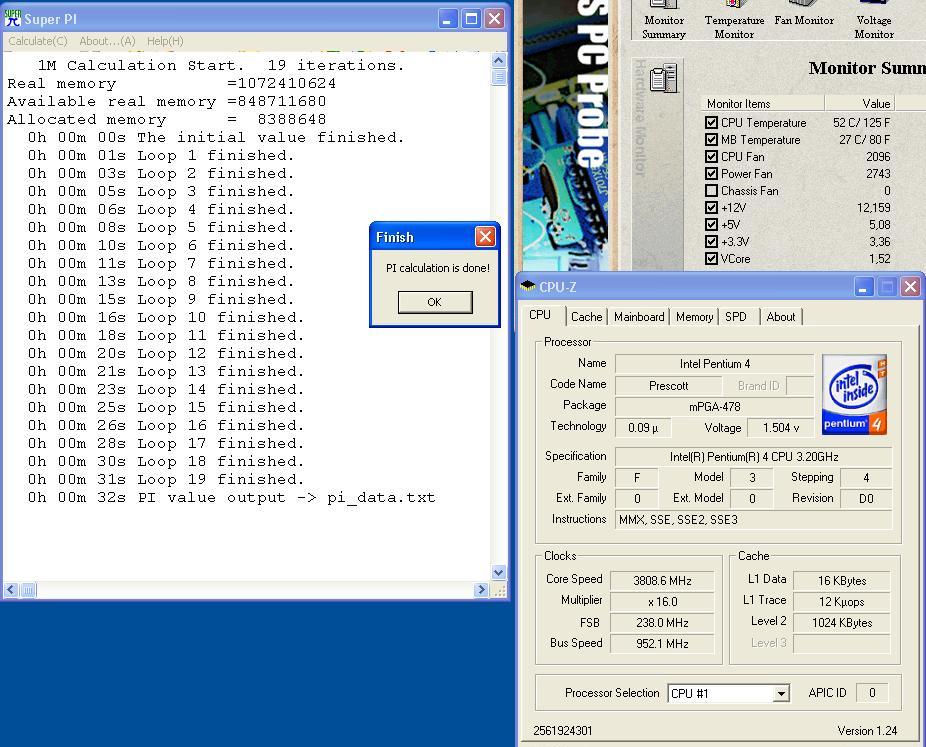Click the Intel Inside Pentium 4 logo
This screenshot has height=747, width=926.
click(854, 394)
